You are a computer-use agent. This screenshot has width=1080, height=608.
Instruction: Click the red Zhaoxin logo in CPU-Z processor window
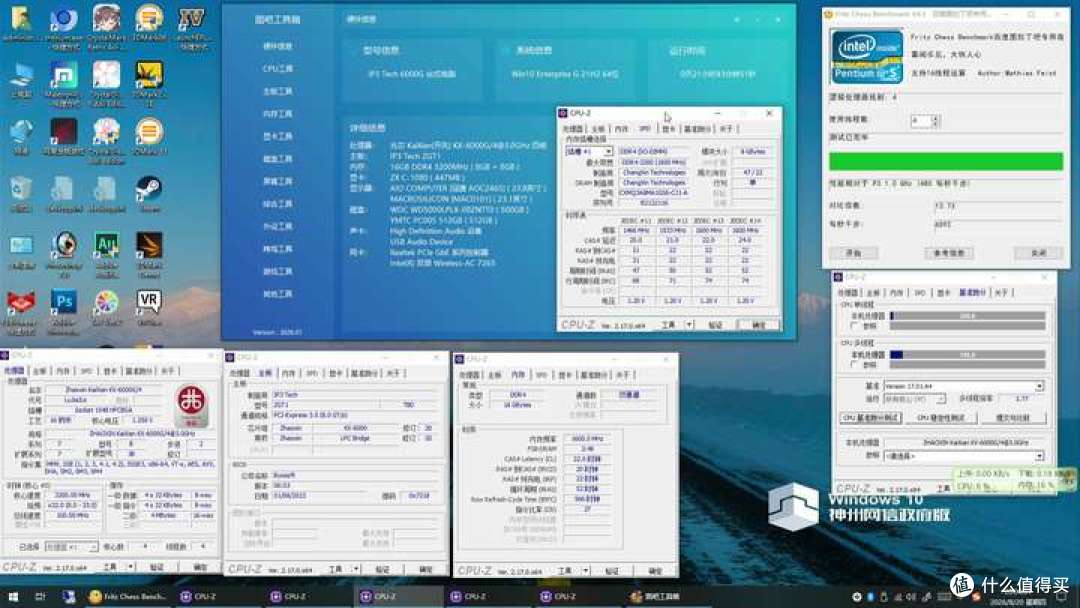tap(191, 406)
